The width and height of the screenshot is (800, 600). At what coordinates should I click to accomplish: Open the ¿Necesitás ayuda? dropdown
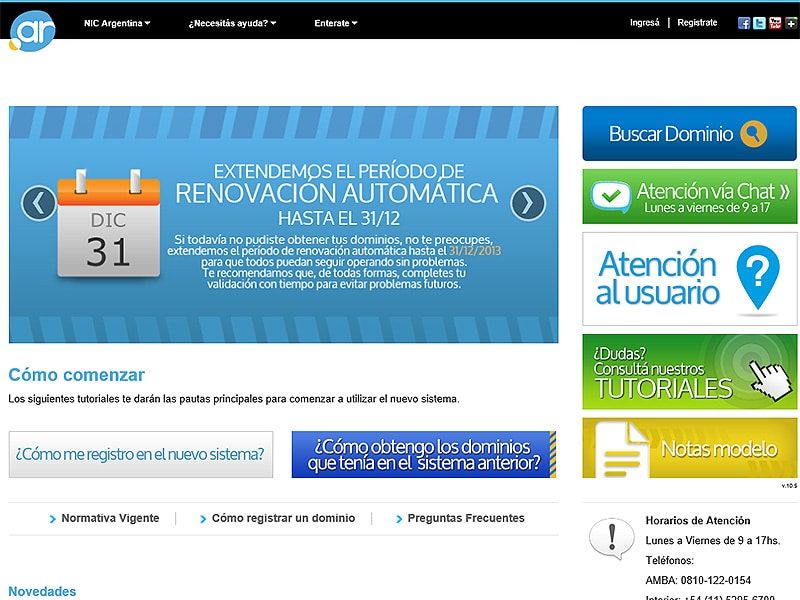point(232,23)
